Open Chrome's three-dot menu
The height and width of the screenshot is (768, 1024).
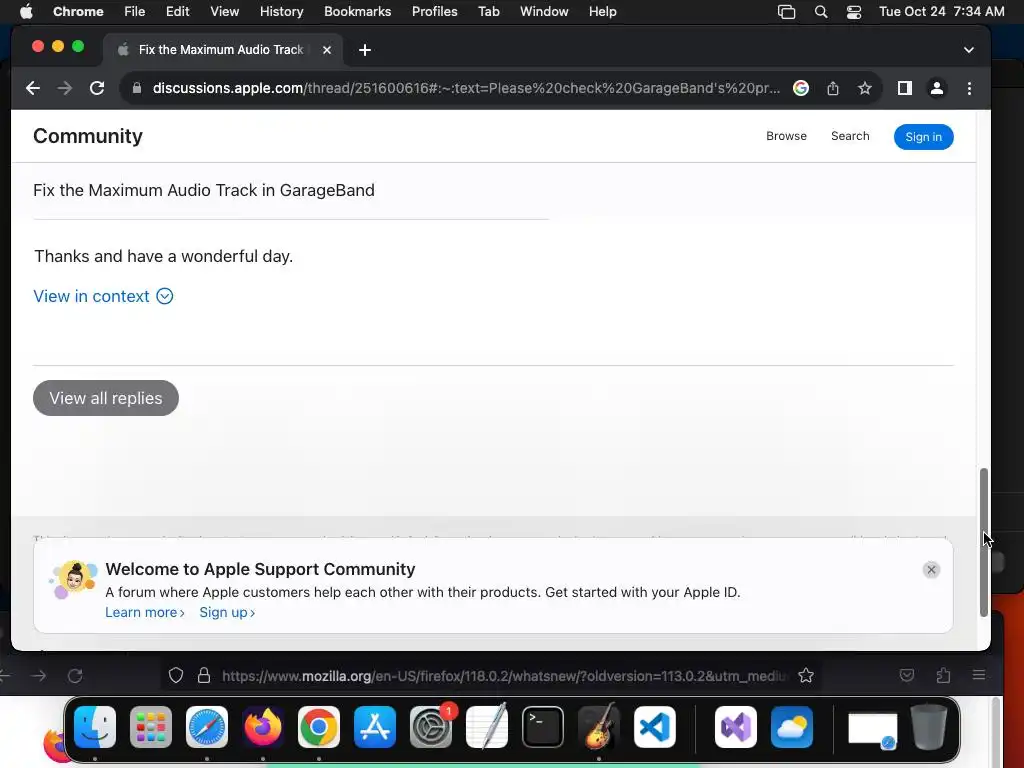click(969, 88)
